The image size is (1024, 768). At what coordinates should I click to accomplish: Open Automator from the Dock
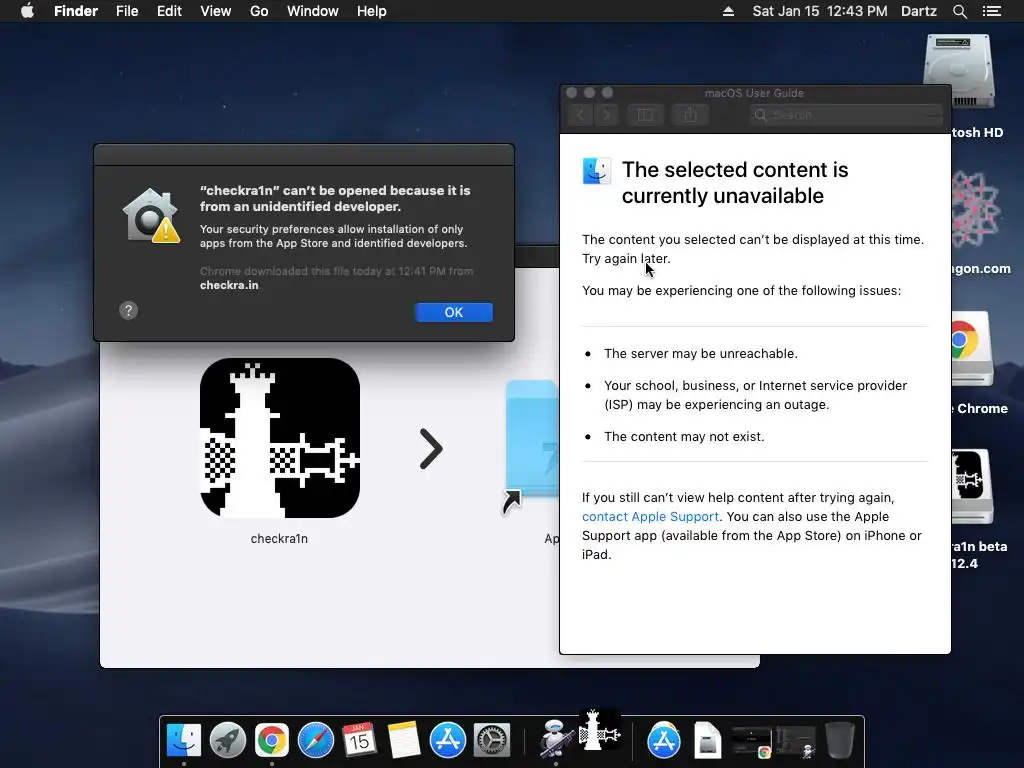pyautogui.click(x=556, y=739)
